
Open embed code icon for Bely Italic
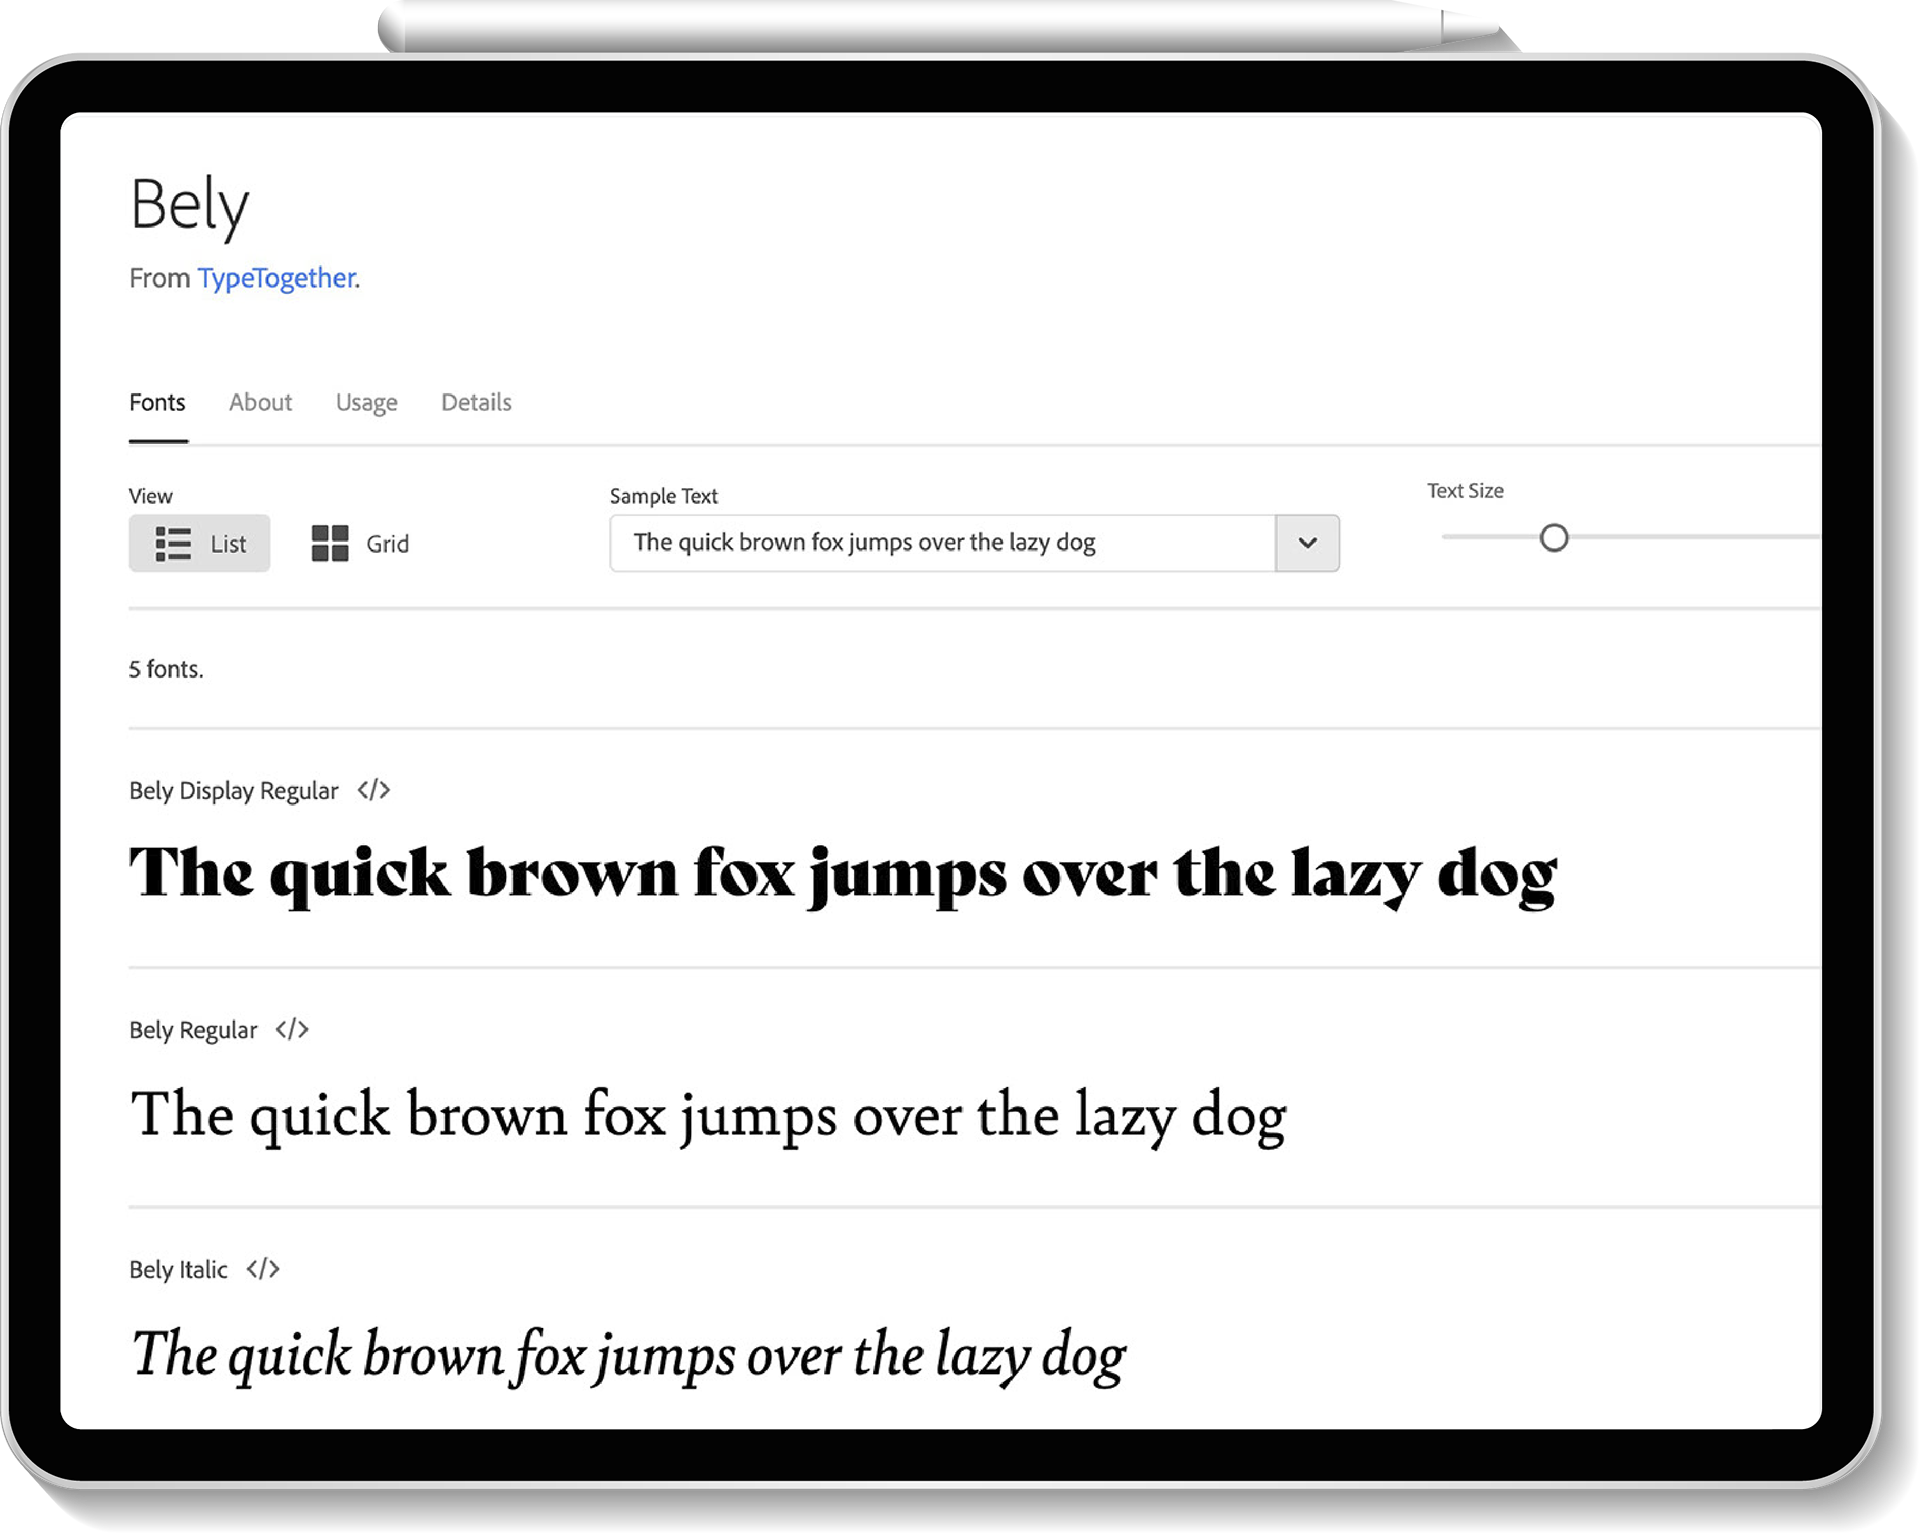263,1269
